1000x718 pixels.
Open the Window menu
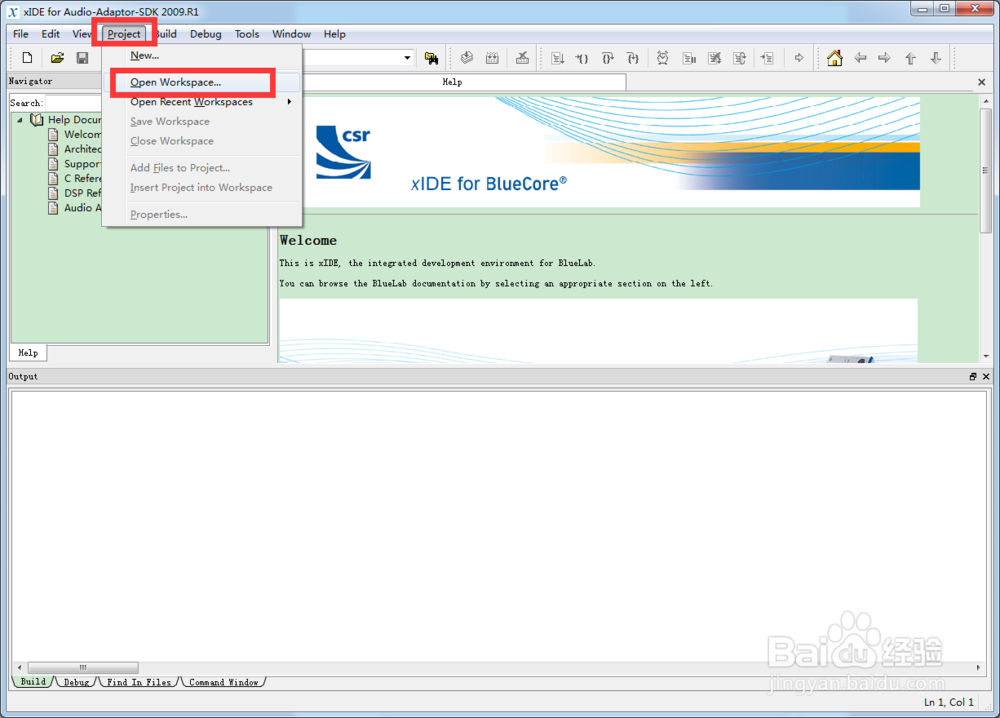click(291, 34)
